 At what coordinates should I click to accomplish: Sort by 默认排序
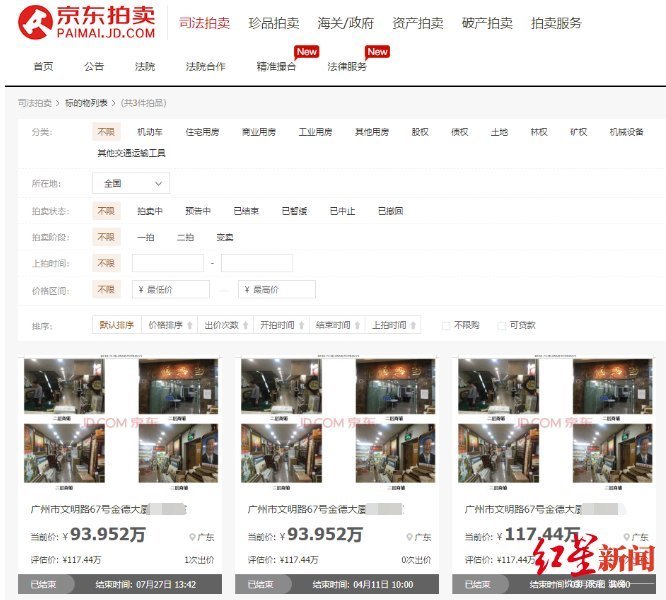click(x=117, y=325)
